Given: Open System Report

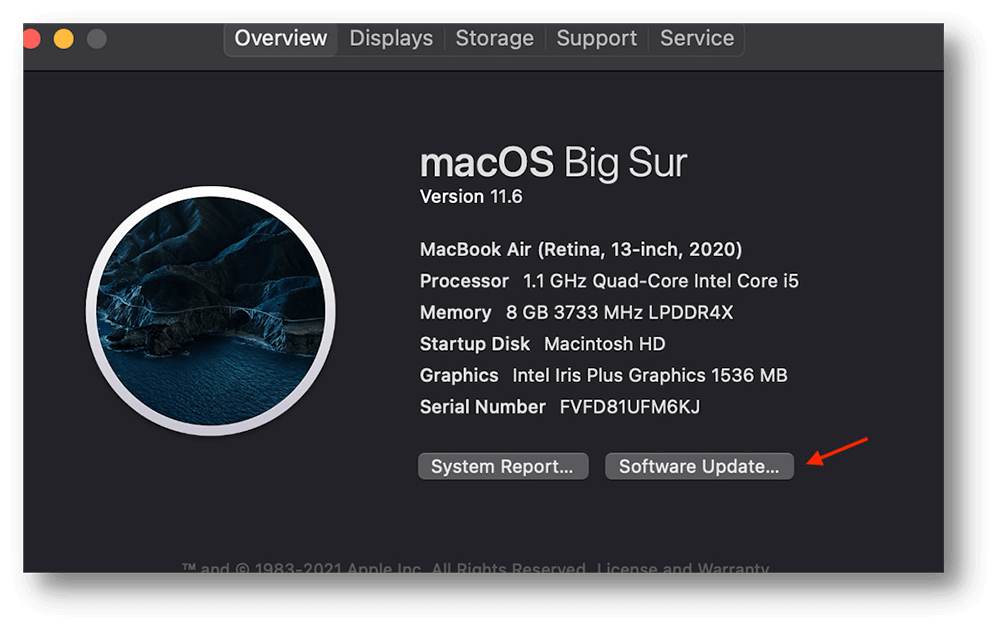Looking at the screenshot, I should pyautogui.click(x=503, y=466).
